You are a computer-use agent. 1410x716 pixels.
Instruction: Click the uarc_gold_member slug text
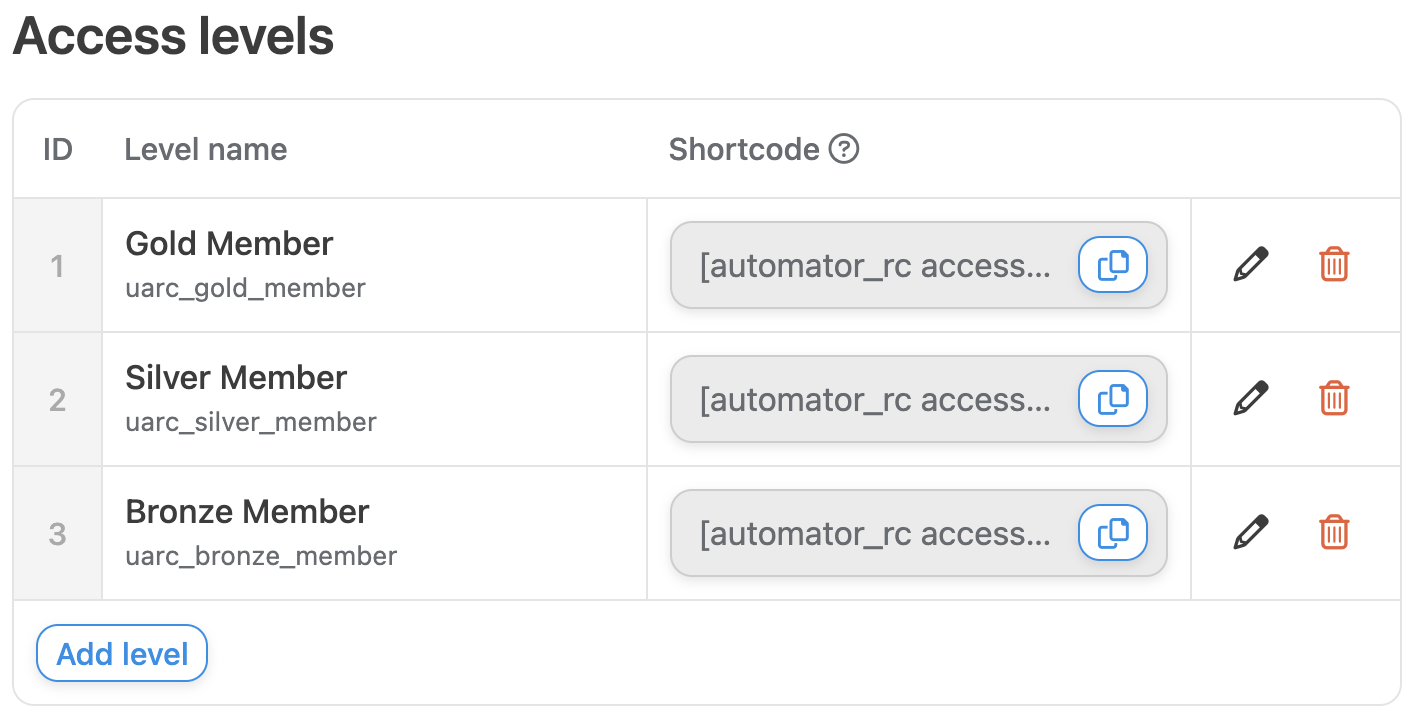(x=245, y=289)
